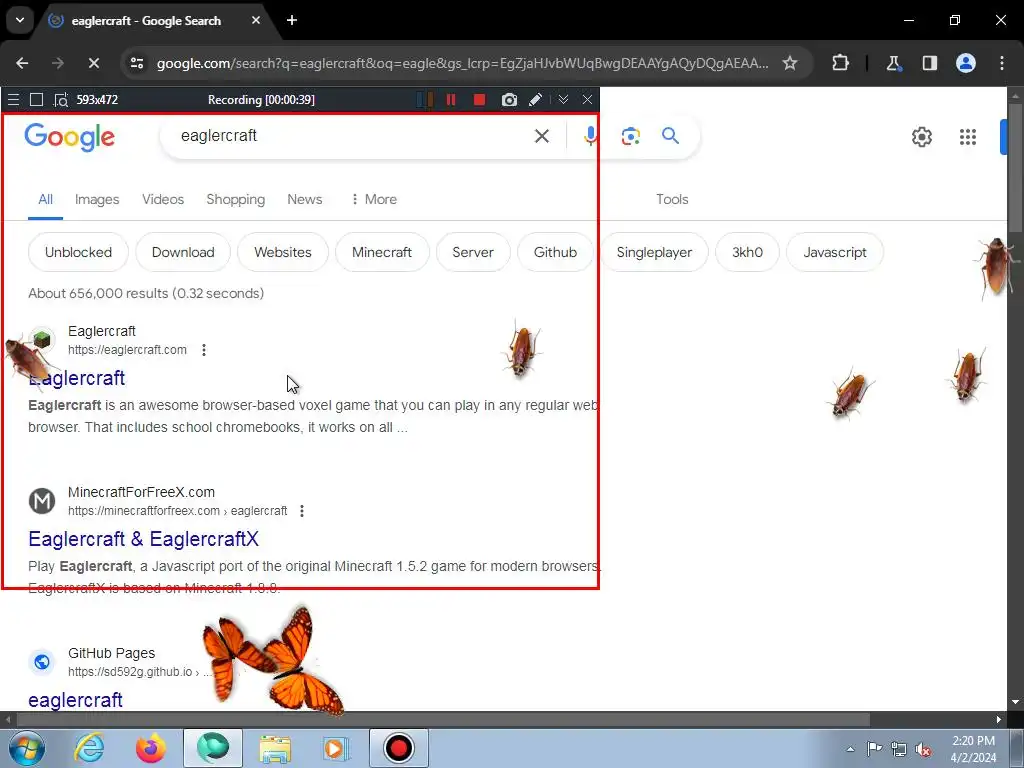The height and width of the screenshot is (768, 1024).
Task: Switch to the News tab
Action: point(304,199)
